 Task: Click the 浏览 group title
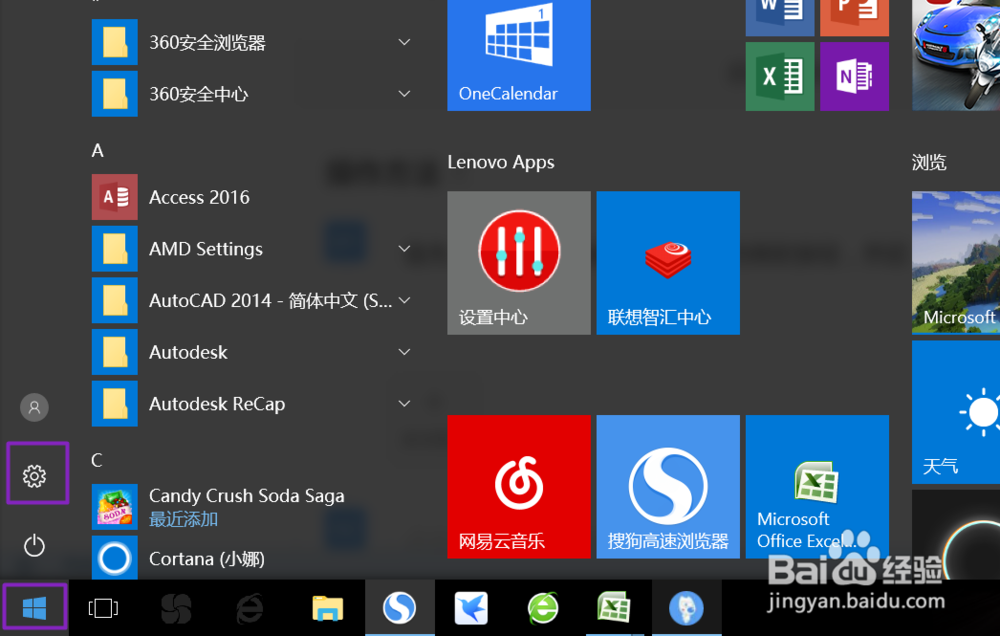[x=929, y=162]
